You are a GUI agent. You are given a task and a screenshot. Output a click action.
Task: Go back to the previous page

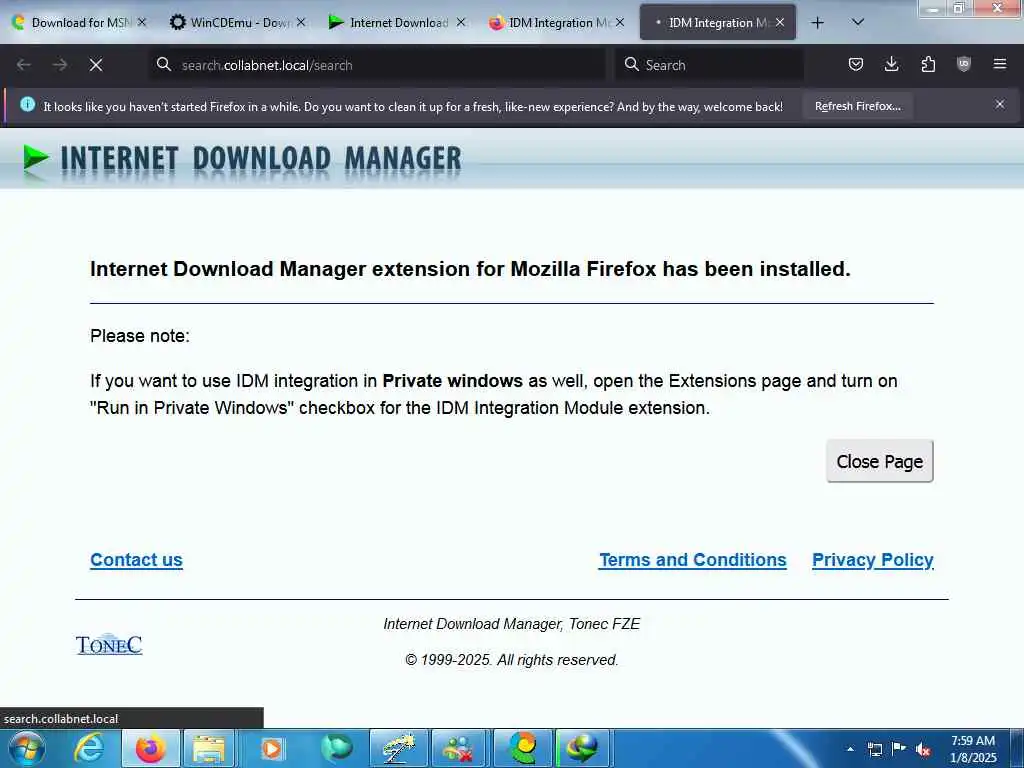point(24,65)
